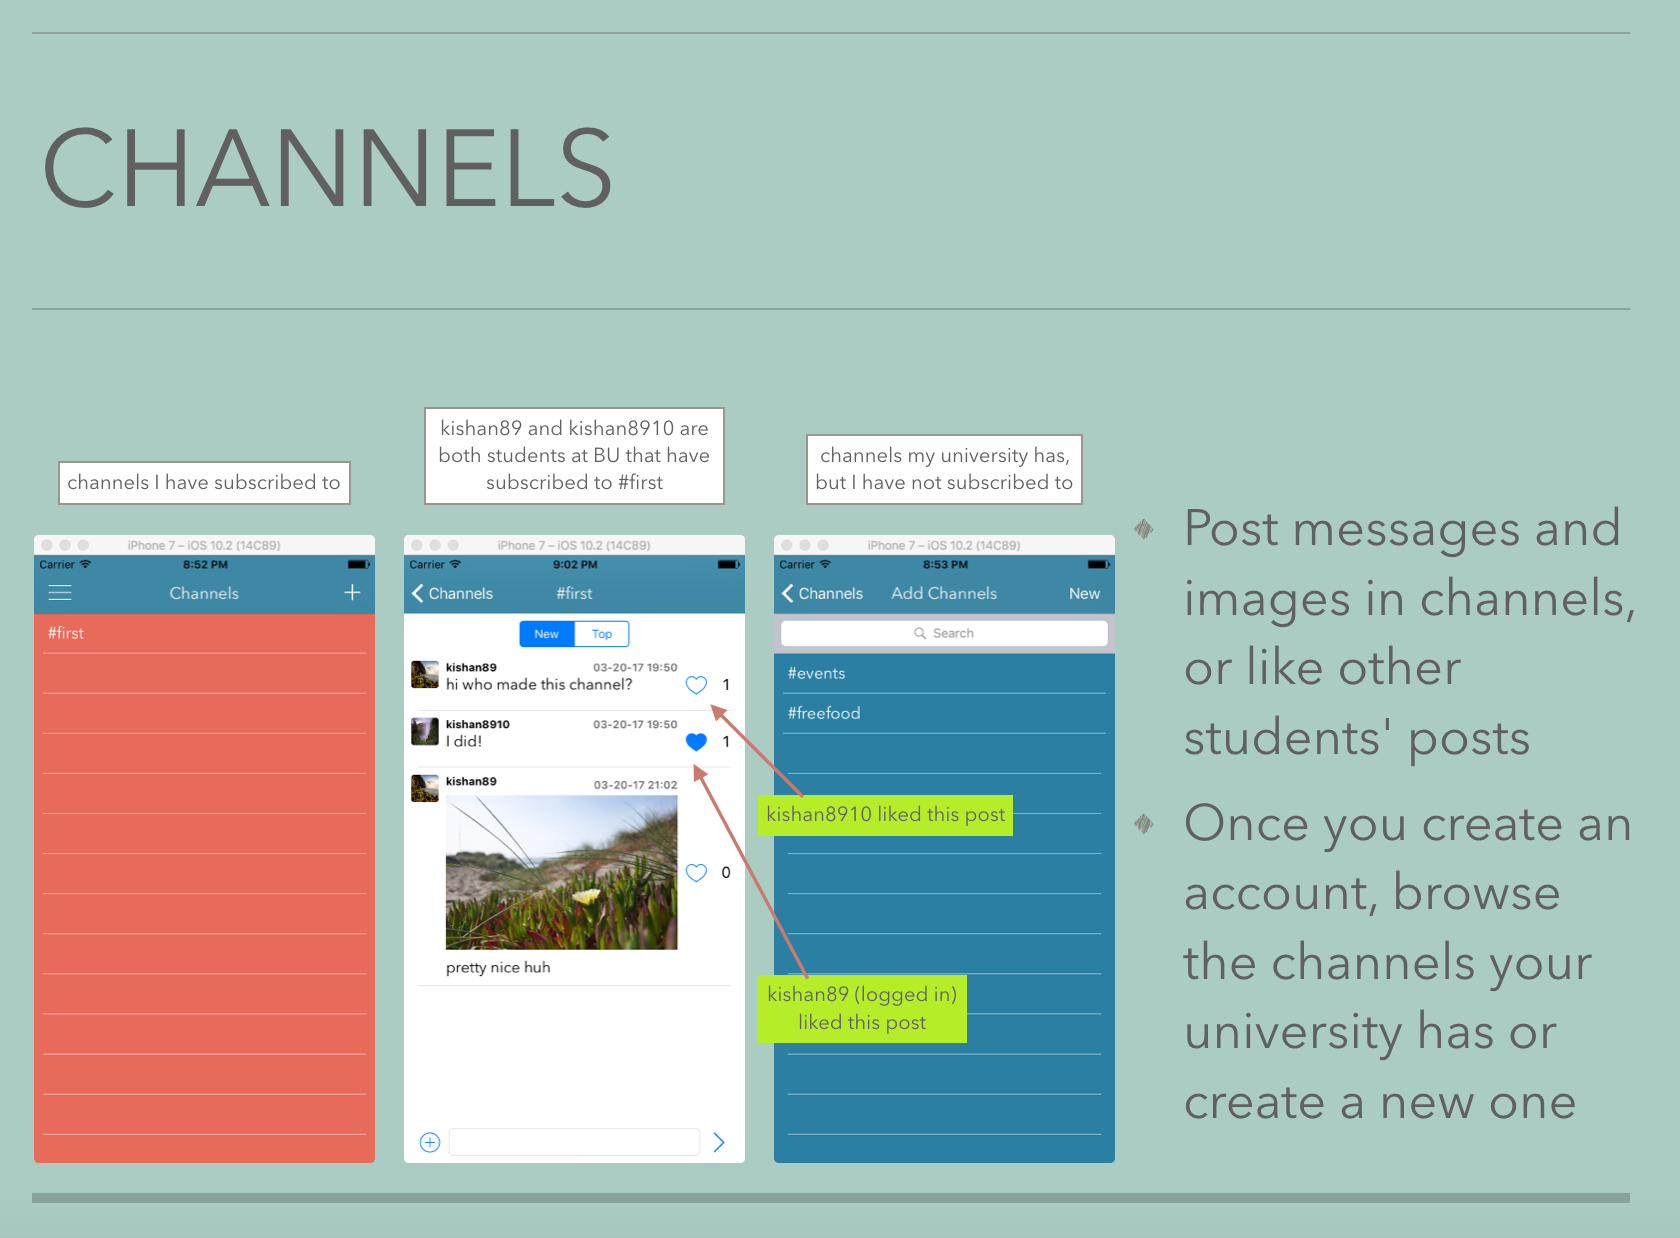Select the #events channel row
This screenshot has height=1238, width=1680.
[x=944, y=674]
